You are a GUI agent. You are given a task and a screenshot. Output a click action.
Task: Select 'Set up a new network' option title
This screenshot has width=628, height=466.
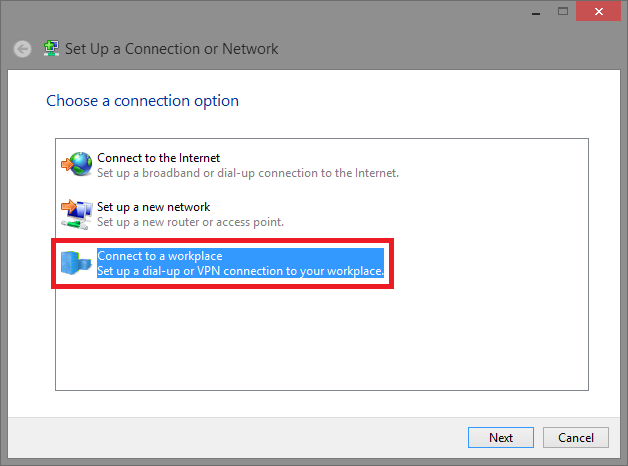coord(153,207)
